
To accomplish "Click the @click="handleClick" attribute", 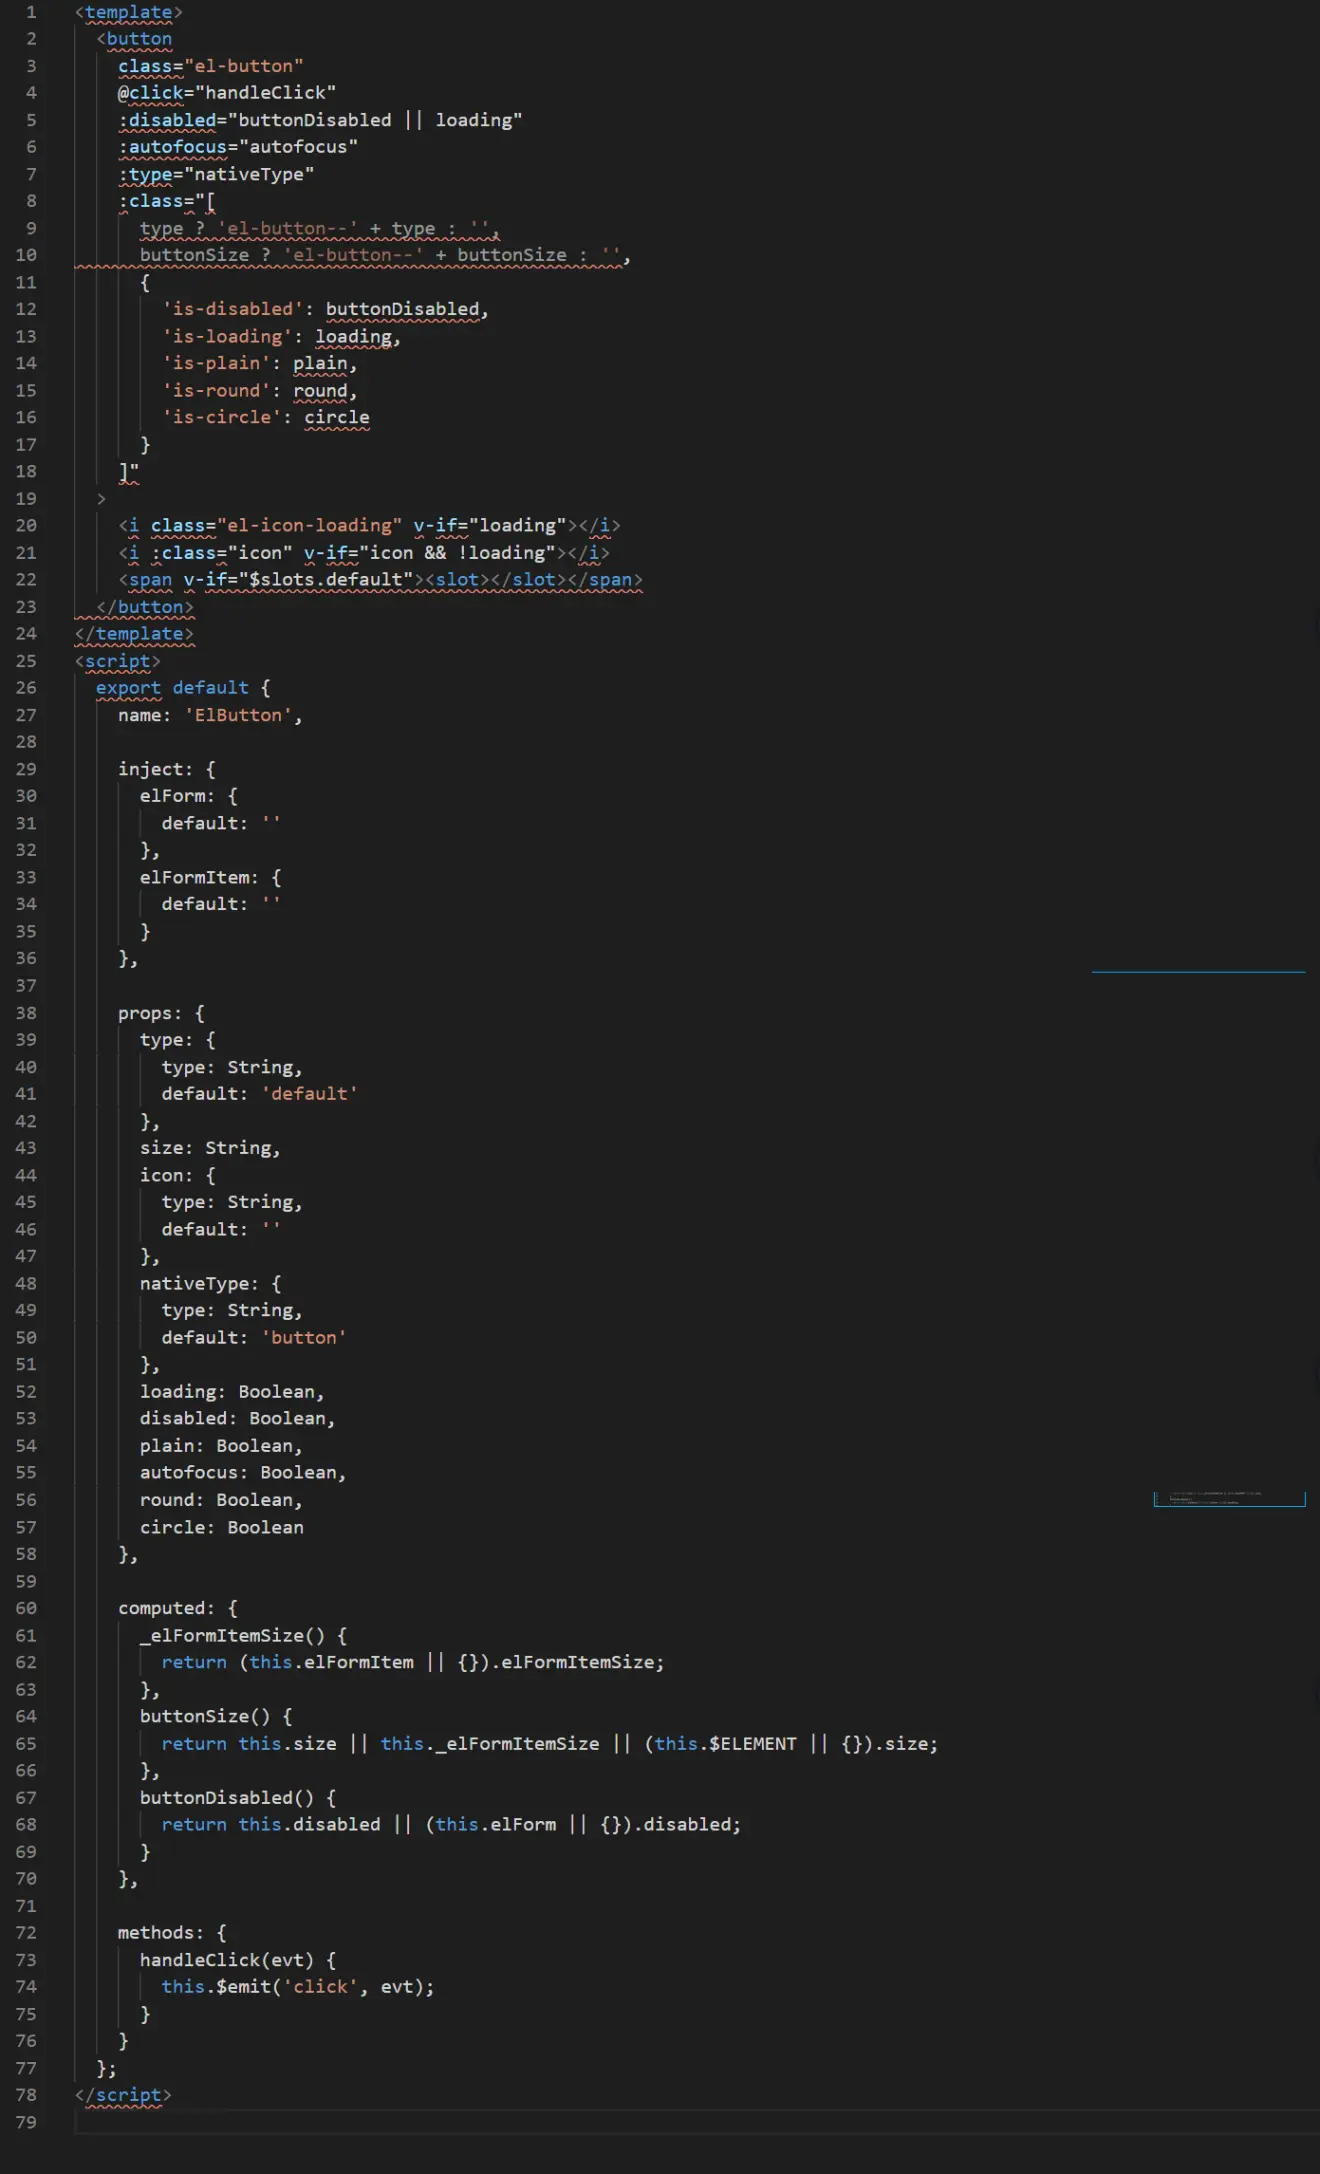I will click(x=227, y=93).
